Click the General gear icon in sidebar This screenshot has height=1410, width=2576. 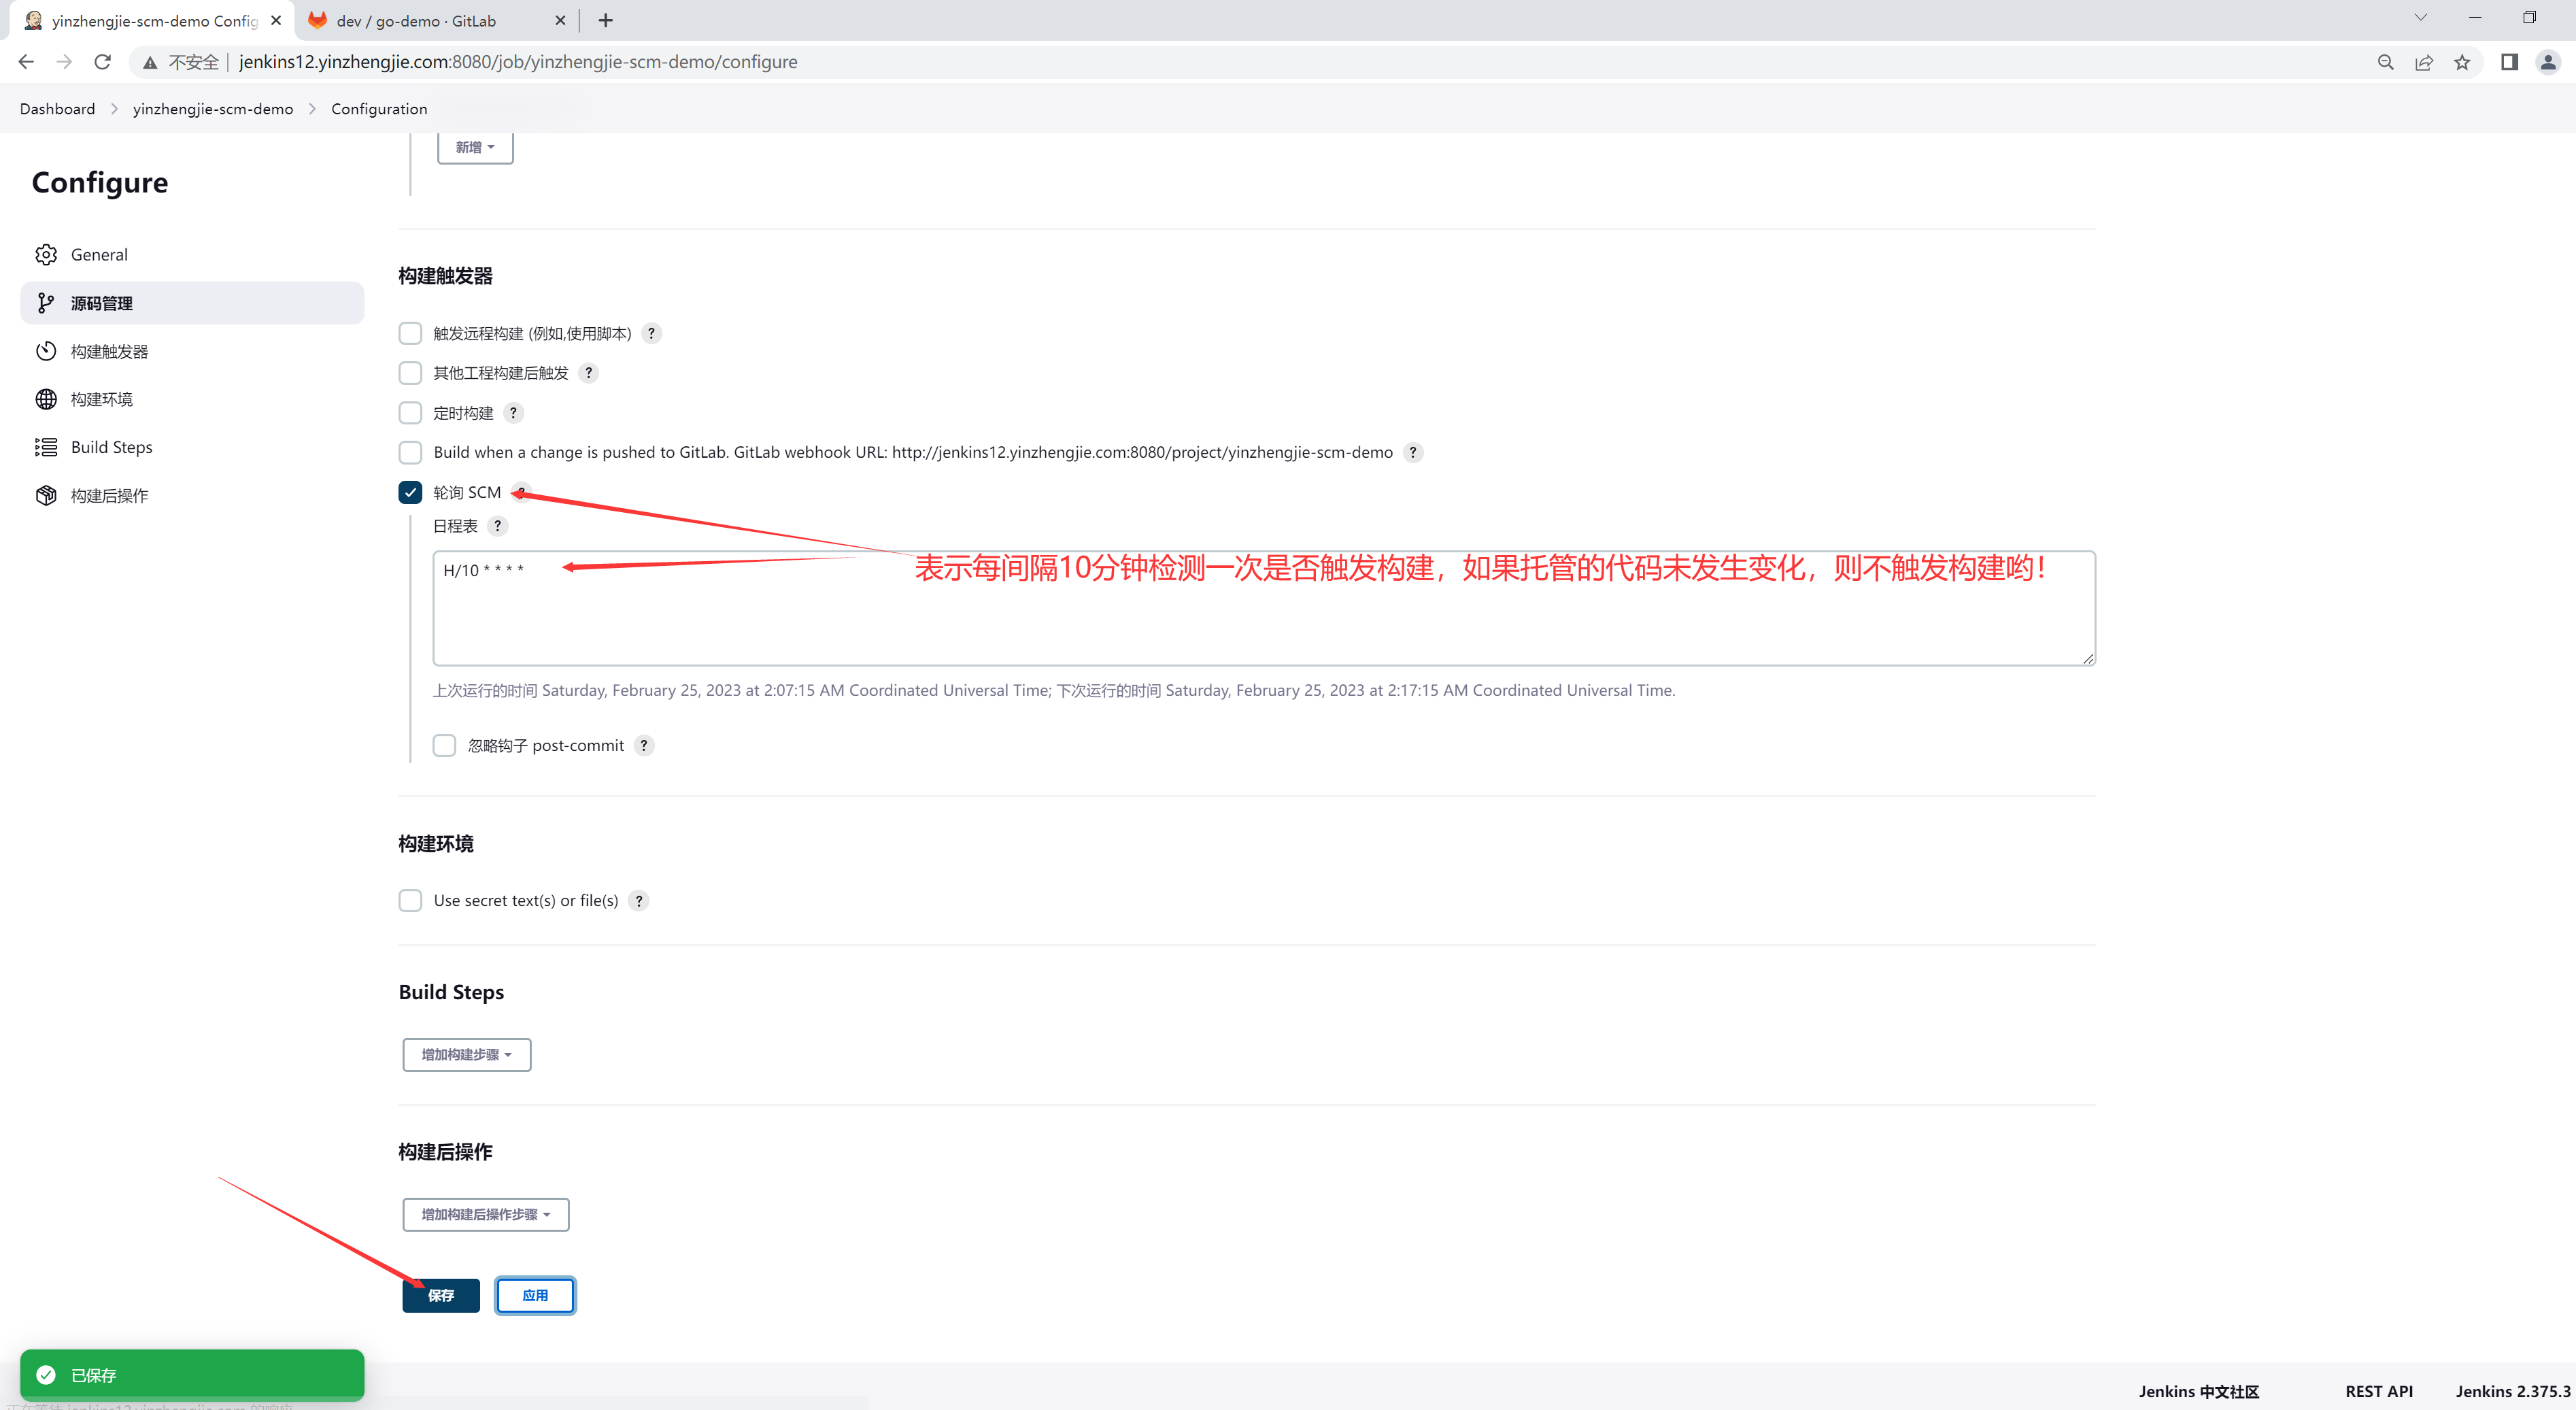[x=46, y=254]
